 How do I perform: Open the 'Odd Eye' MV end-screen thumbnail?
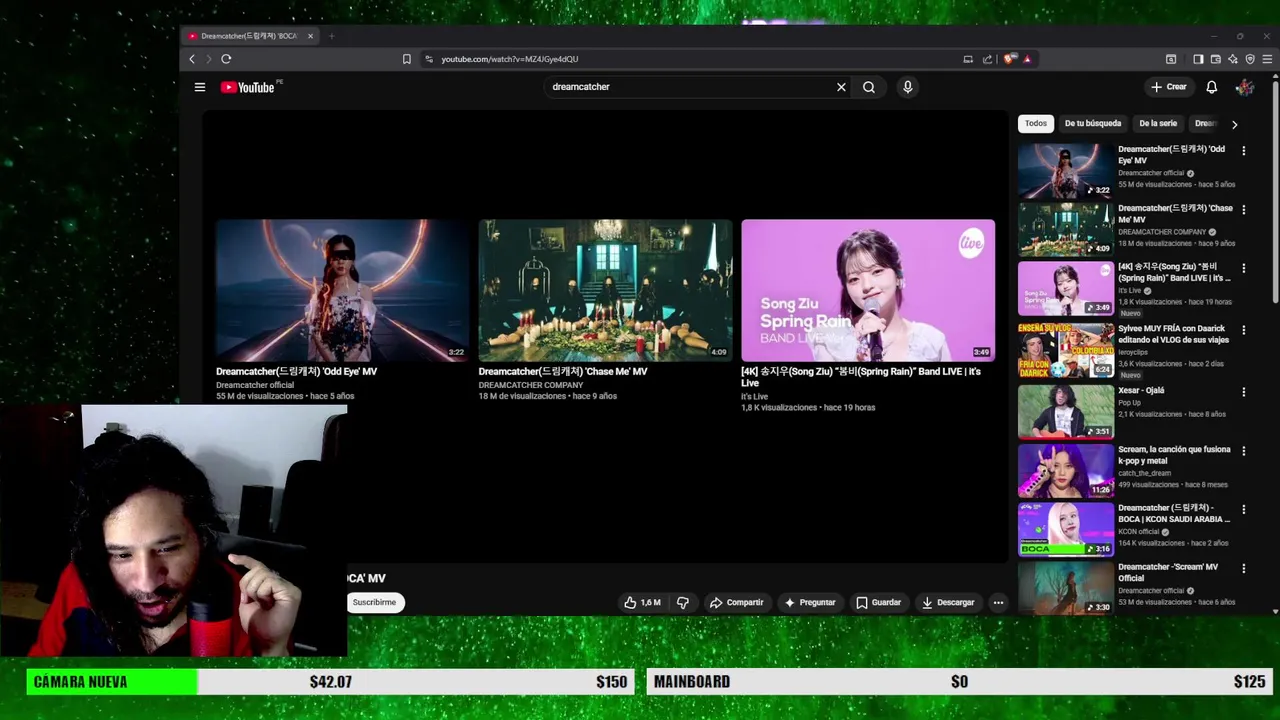click(342, 290)
